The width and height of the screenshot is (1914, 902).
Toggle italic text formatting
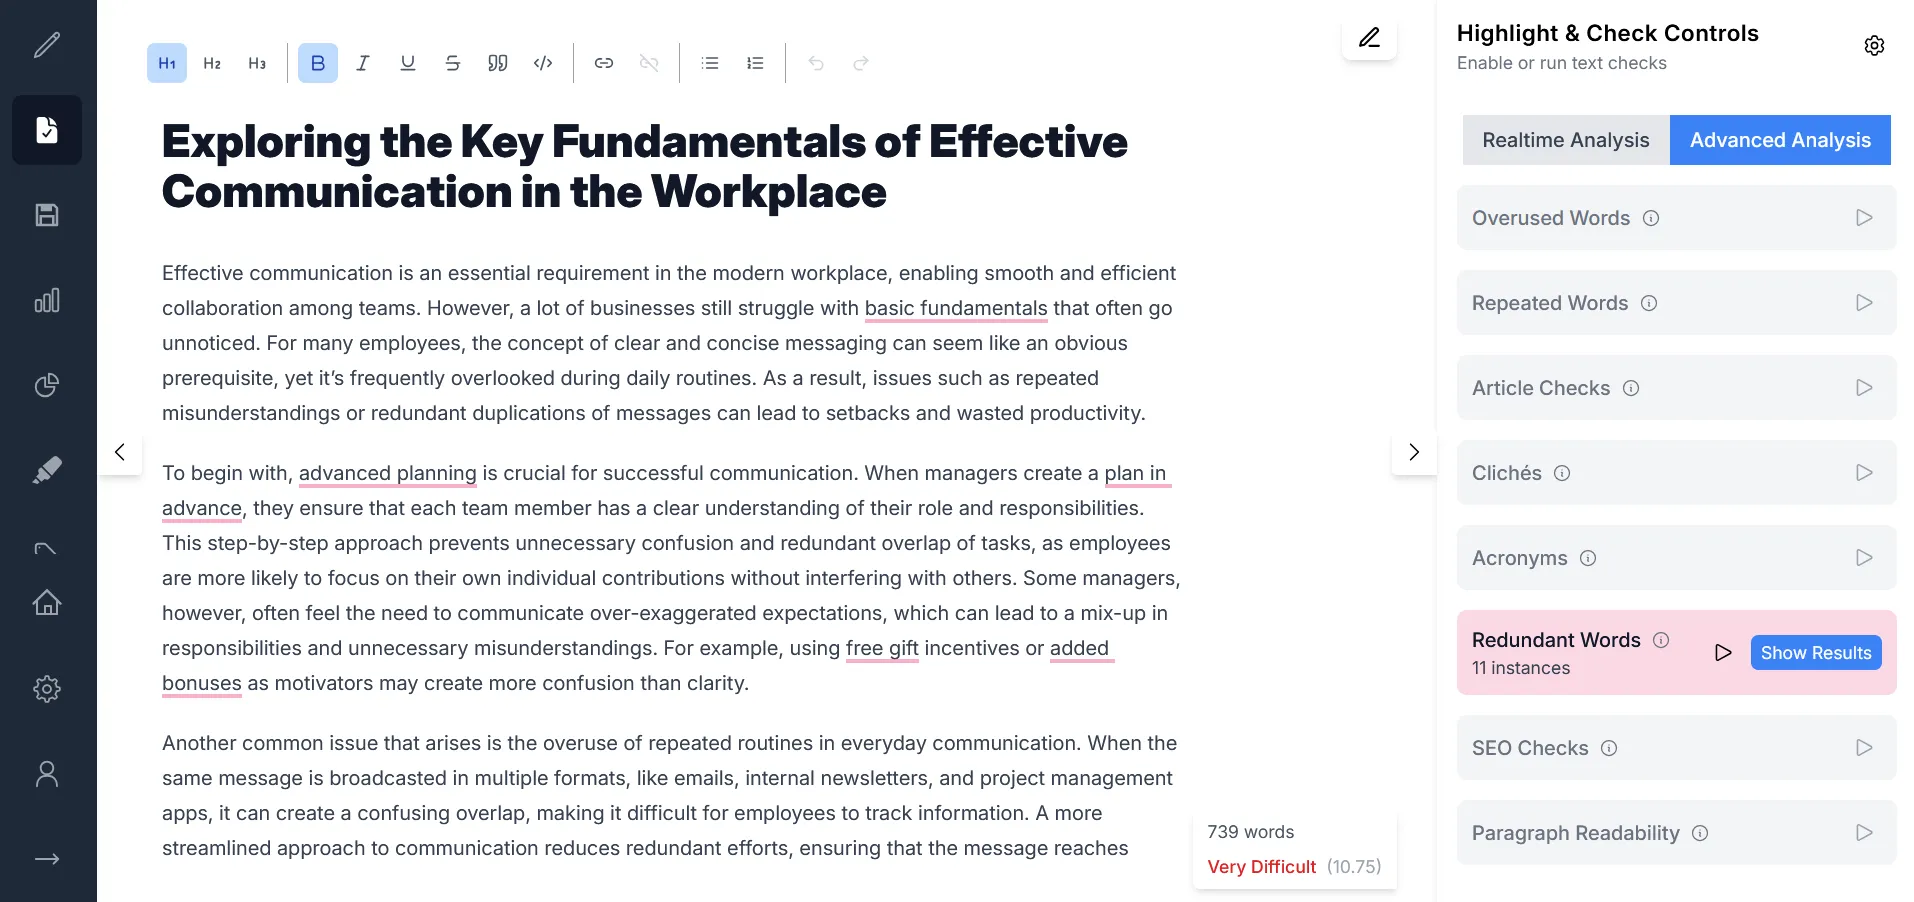[x=362, y=63]
